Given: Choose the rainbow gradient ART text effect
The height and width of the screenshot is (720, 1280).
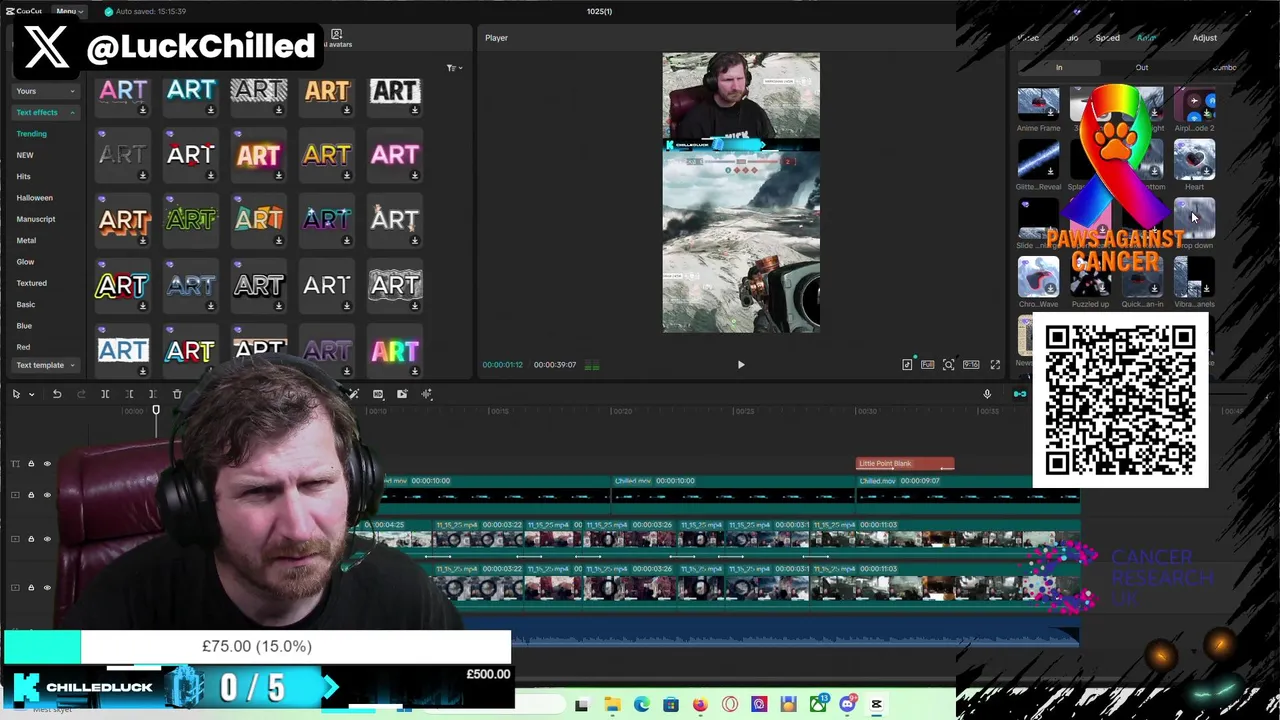Looking at the screenshot, I should pos(395,351).
